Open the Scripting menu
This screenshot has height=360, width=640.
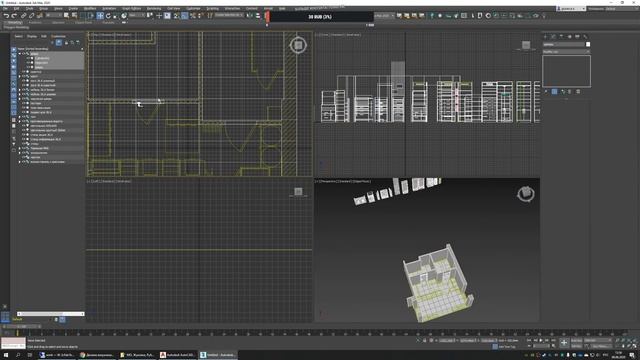pyautogui.click(x=212, y=8)
